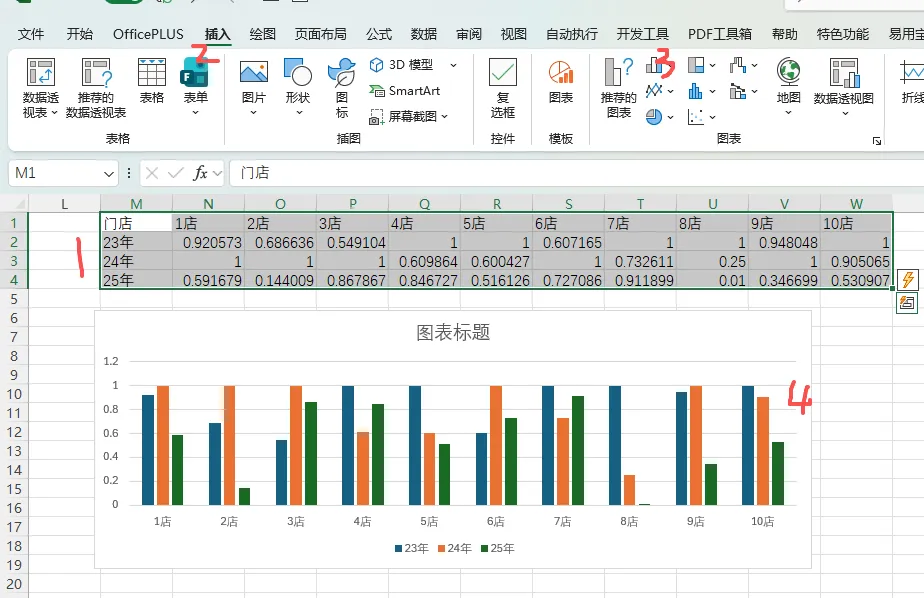
Task: Open the File (文件) tab
Action: (x=31, y=34)
